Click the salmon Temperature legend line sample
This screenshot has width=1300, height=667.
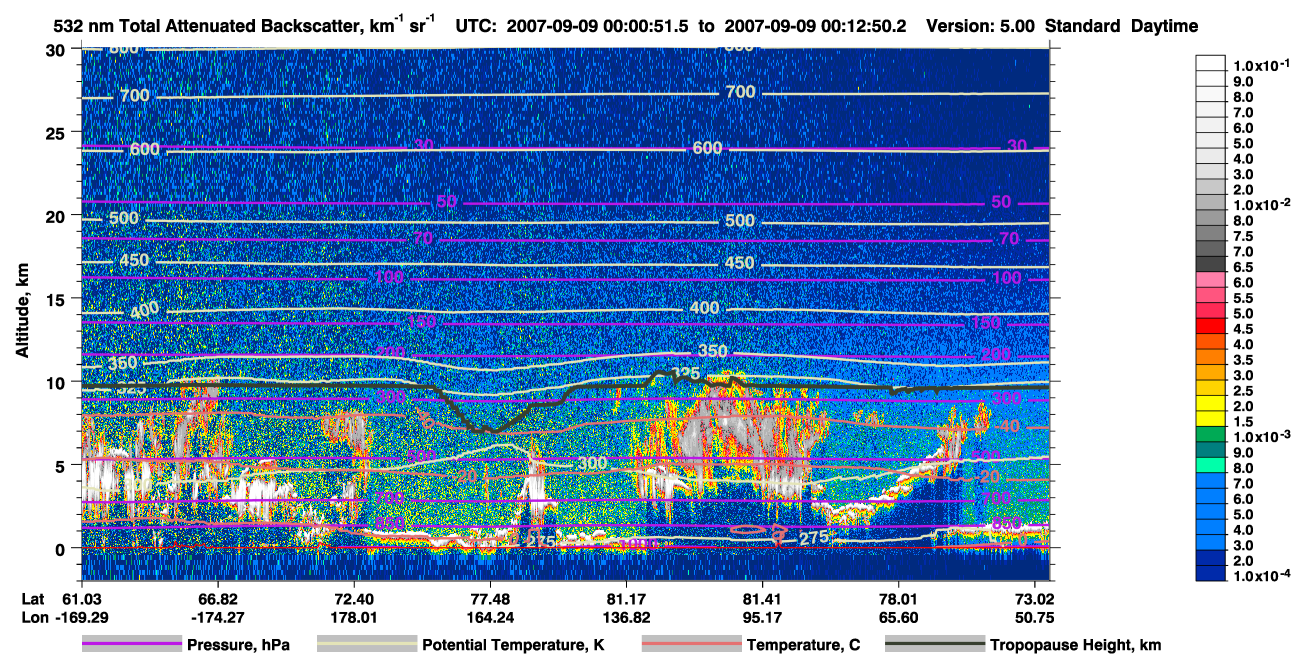[x=691, y=645]
